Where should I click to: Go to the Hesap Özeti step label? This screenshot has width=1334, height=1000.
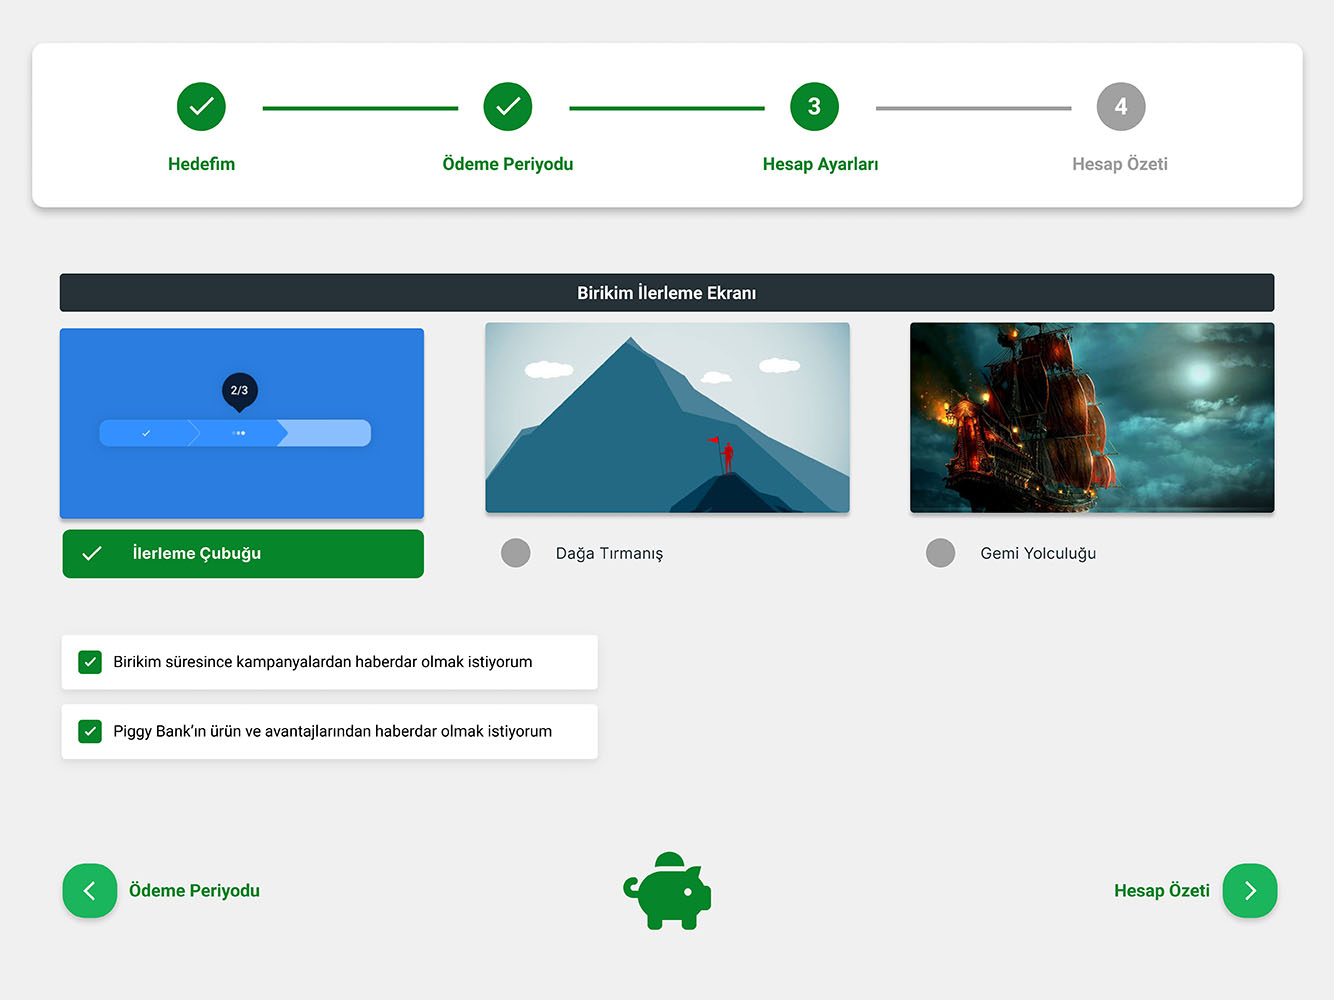point(1119,164)
